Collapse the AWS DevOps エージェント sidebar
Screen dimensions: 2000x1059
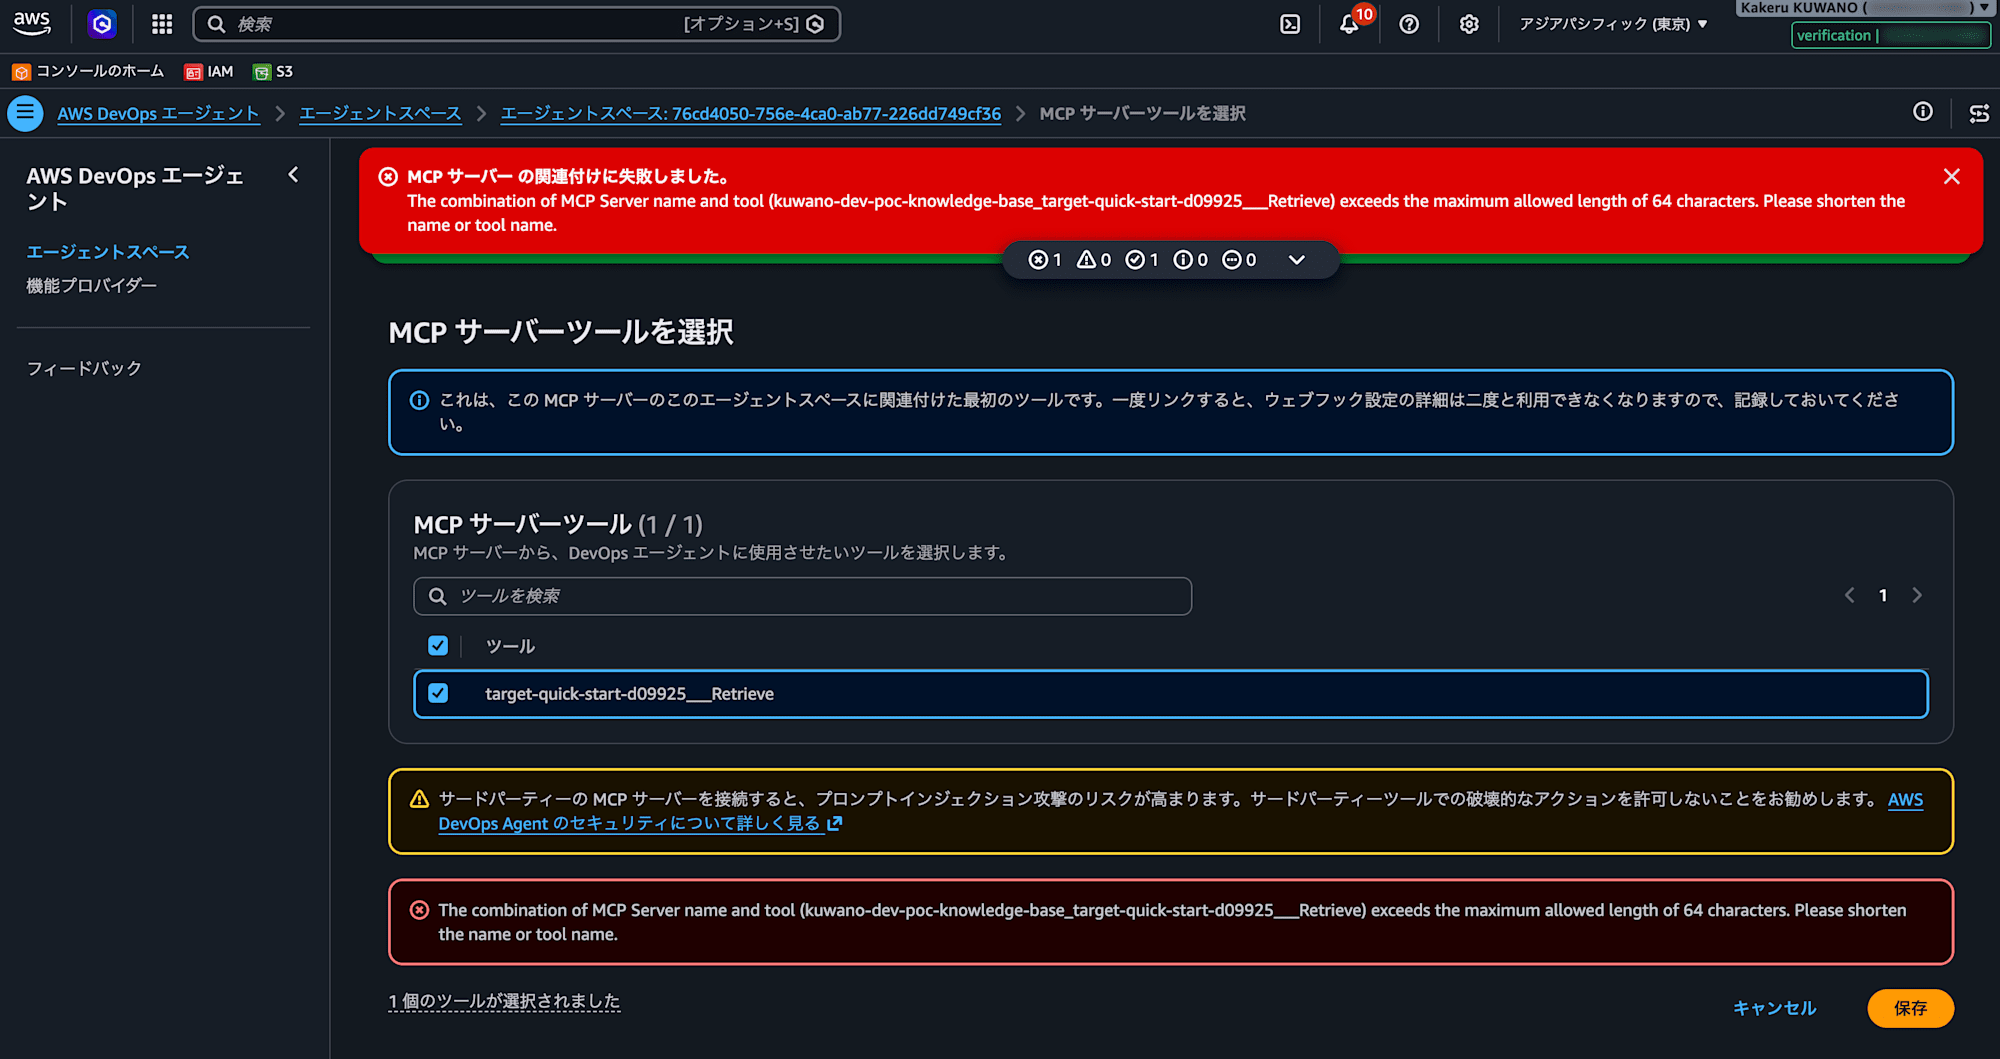pyautogui.click(x=293, y=175)
